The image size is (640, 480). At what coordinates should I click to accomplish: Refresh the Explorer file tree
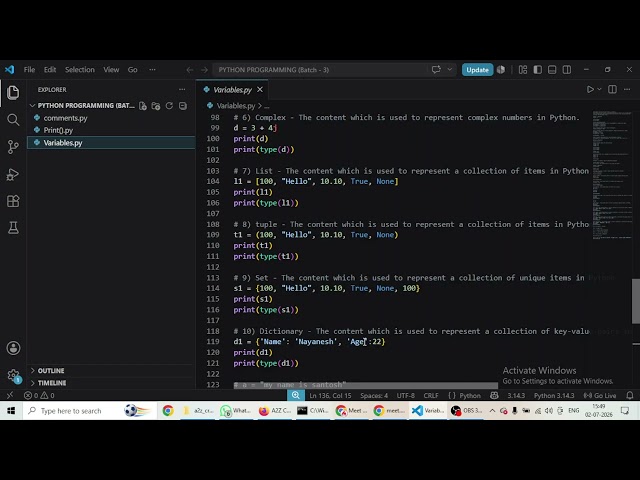[x=169, y=106]
